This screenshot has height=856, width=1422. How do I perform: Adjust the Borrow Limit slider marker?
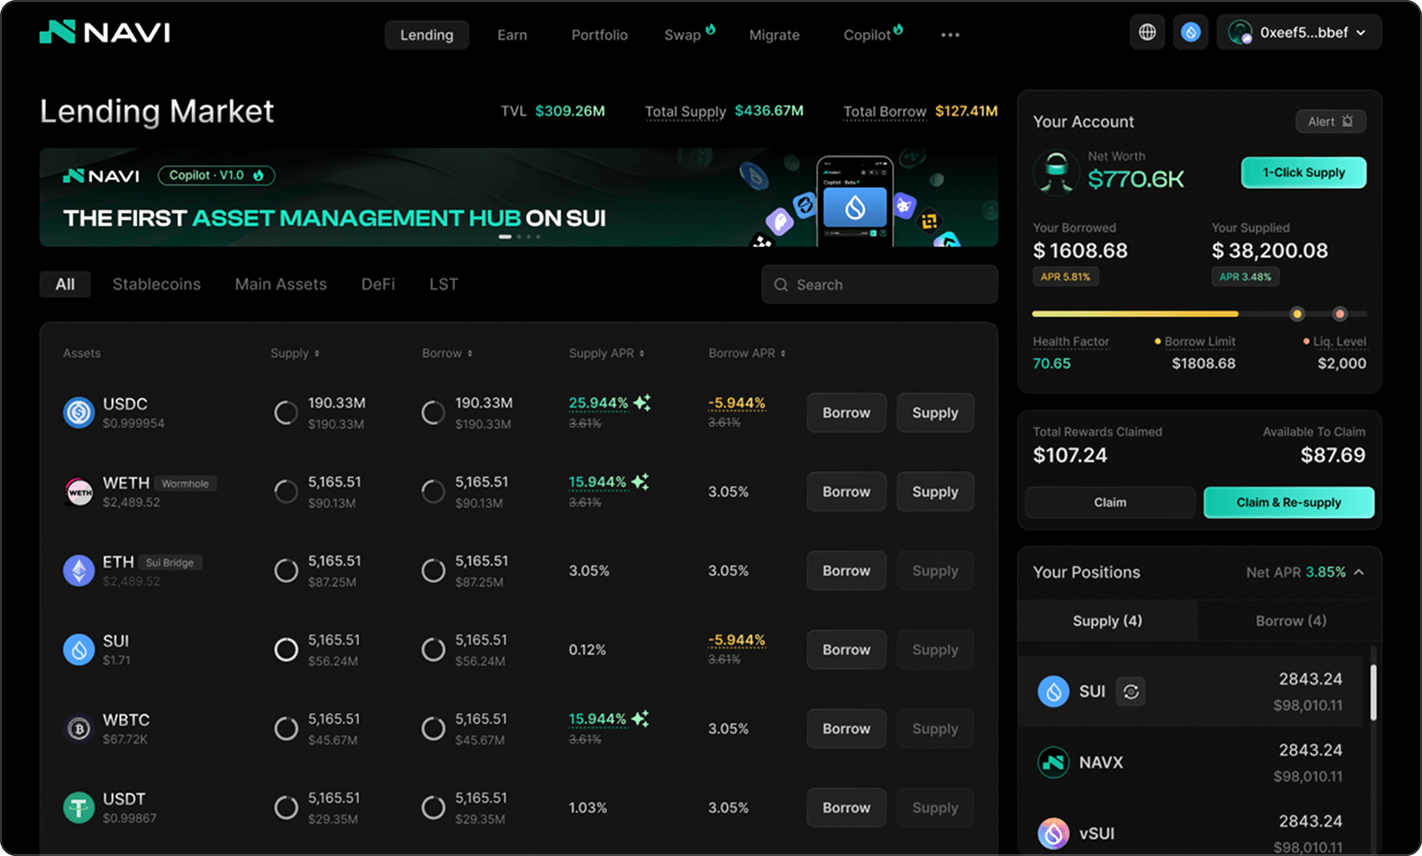(x=1297, y=314)
